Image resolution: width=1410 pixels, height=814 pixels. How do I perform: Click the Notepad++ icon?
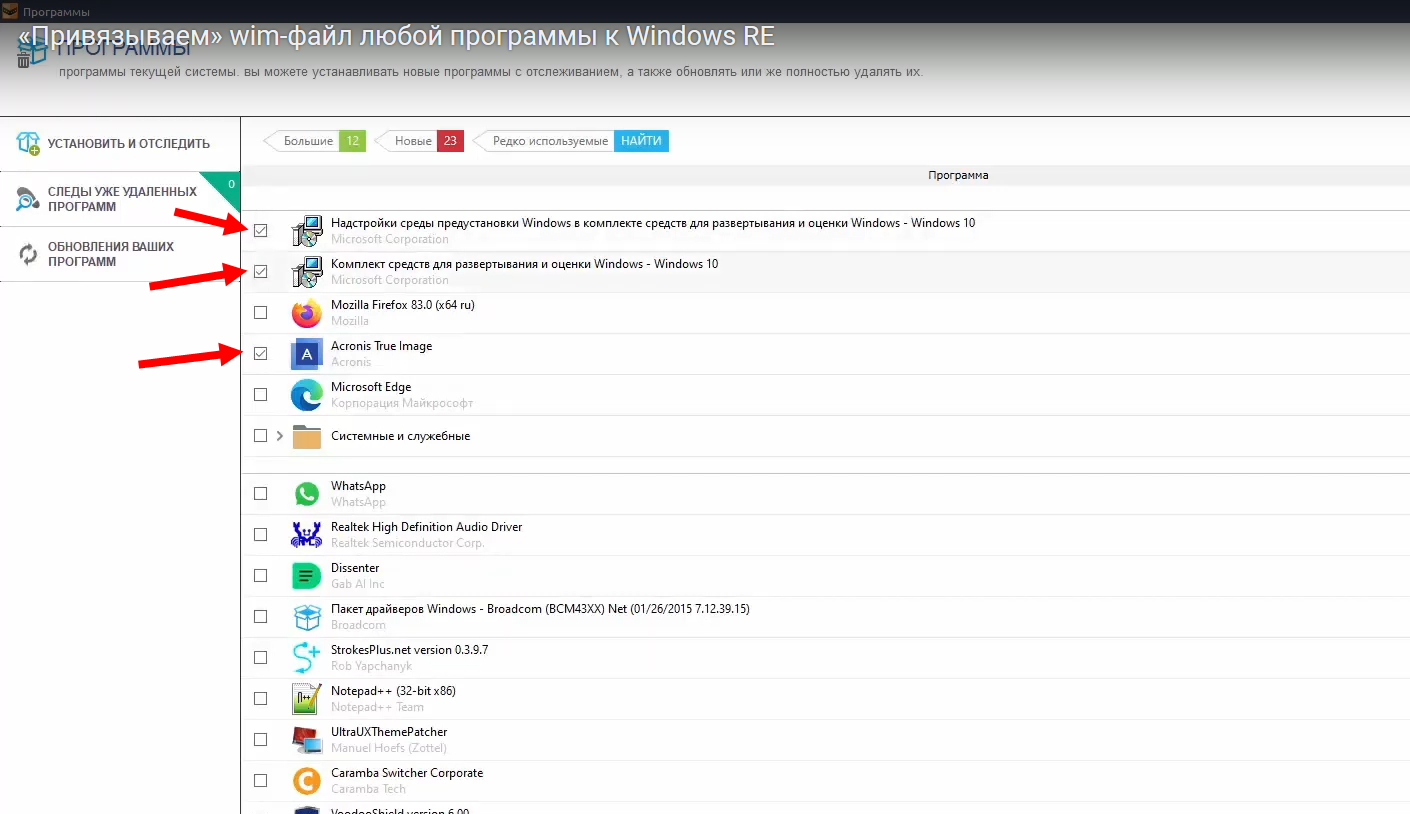(x=306, y=699)
